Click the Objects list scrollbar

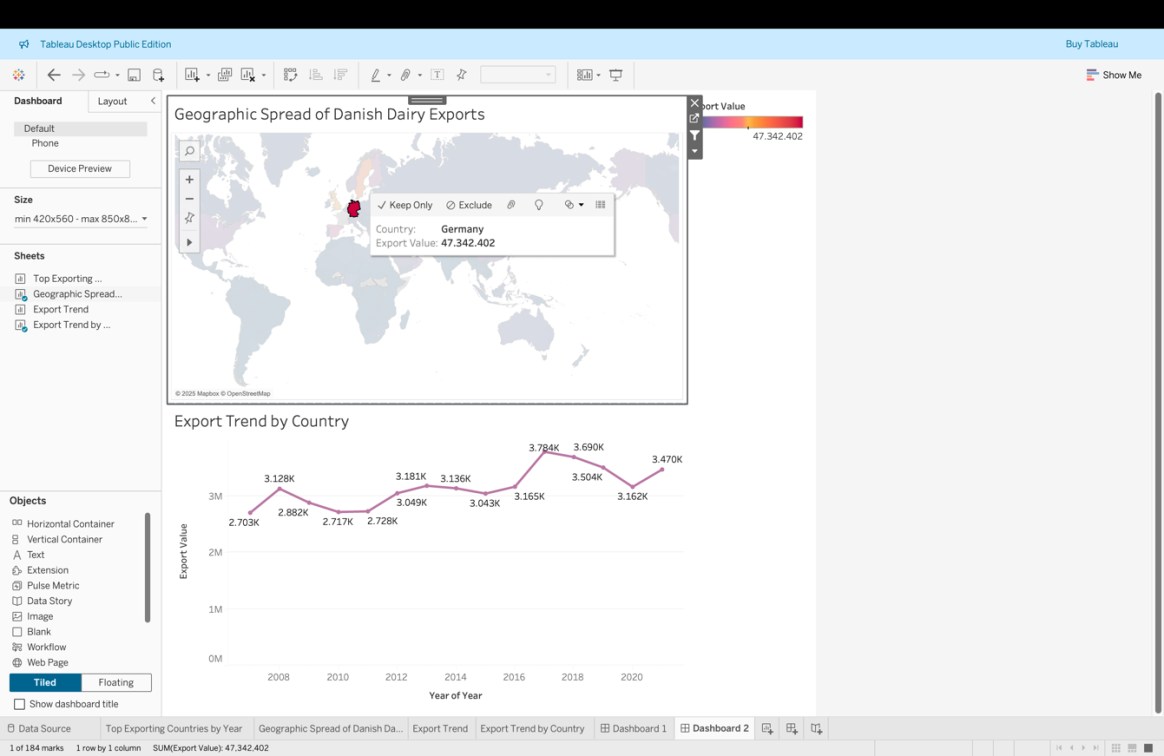click(x=147, y=567)
